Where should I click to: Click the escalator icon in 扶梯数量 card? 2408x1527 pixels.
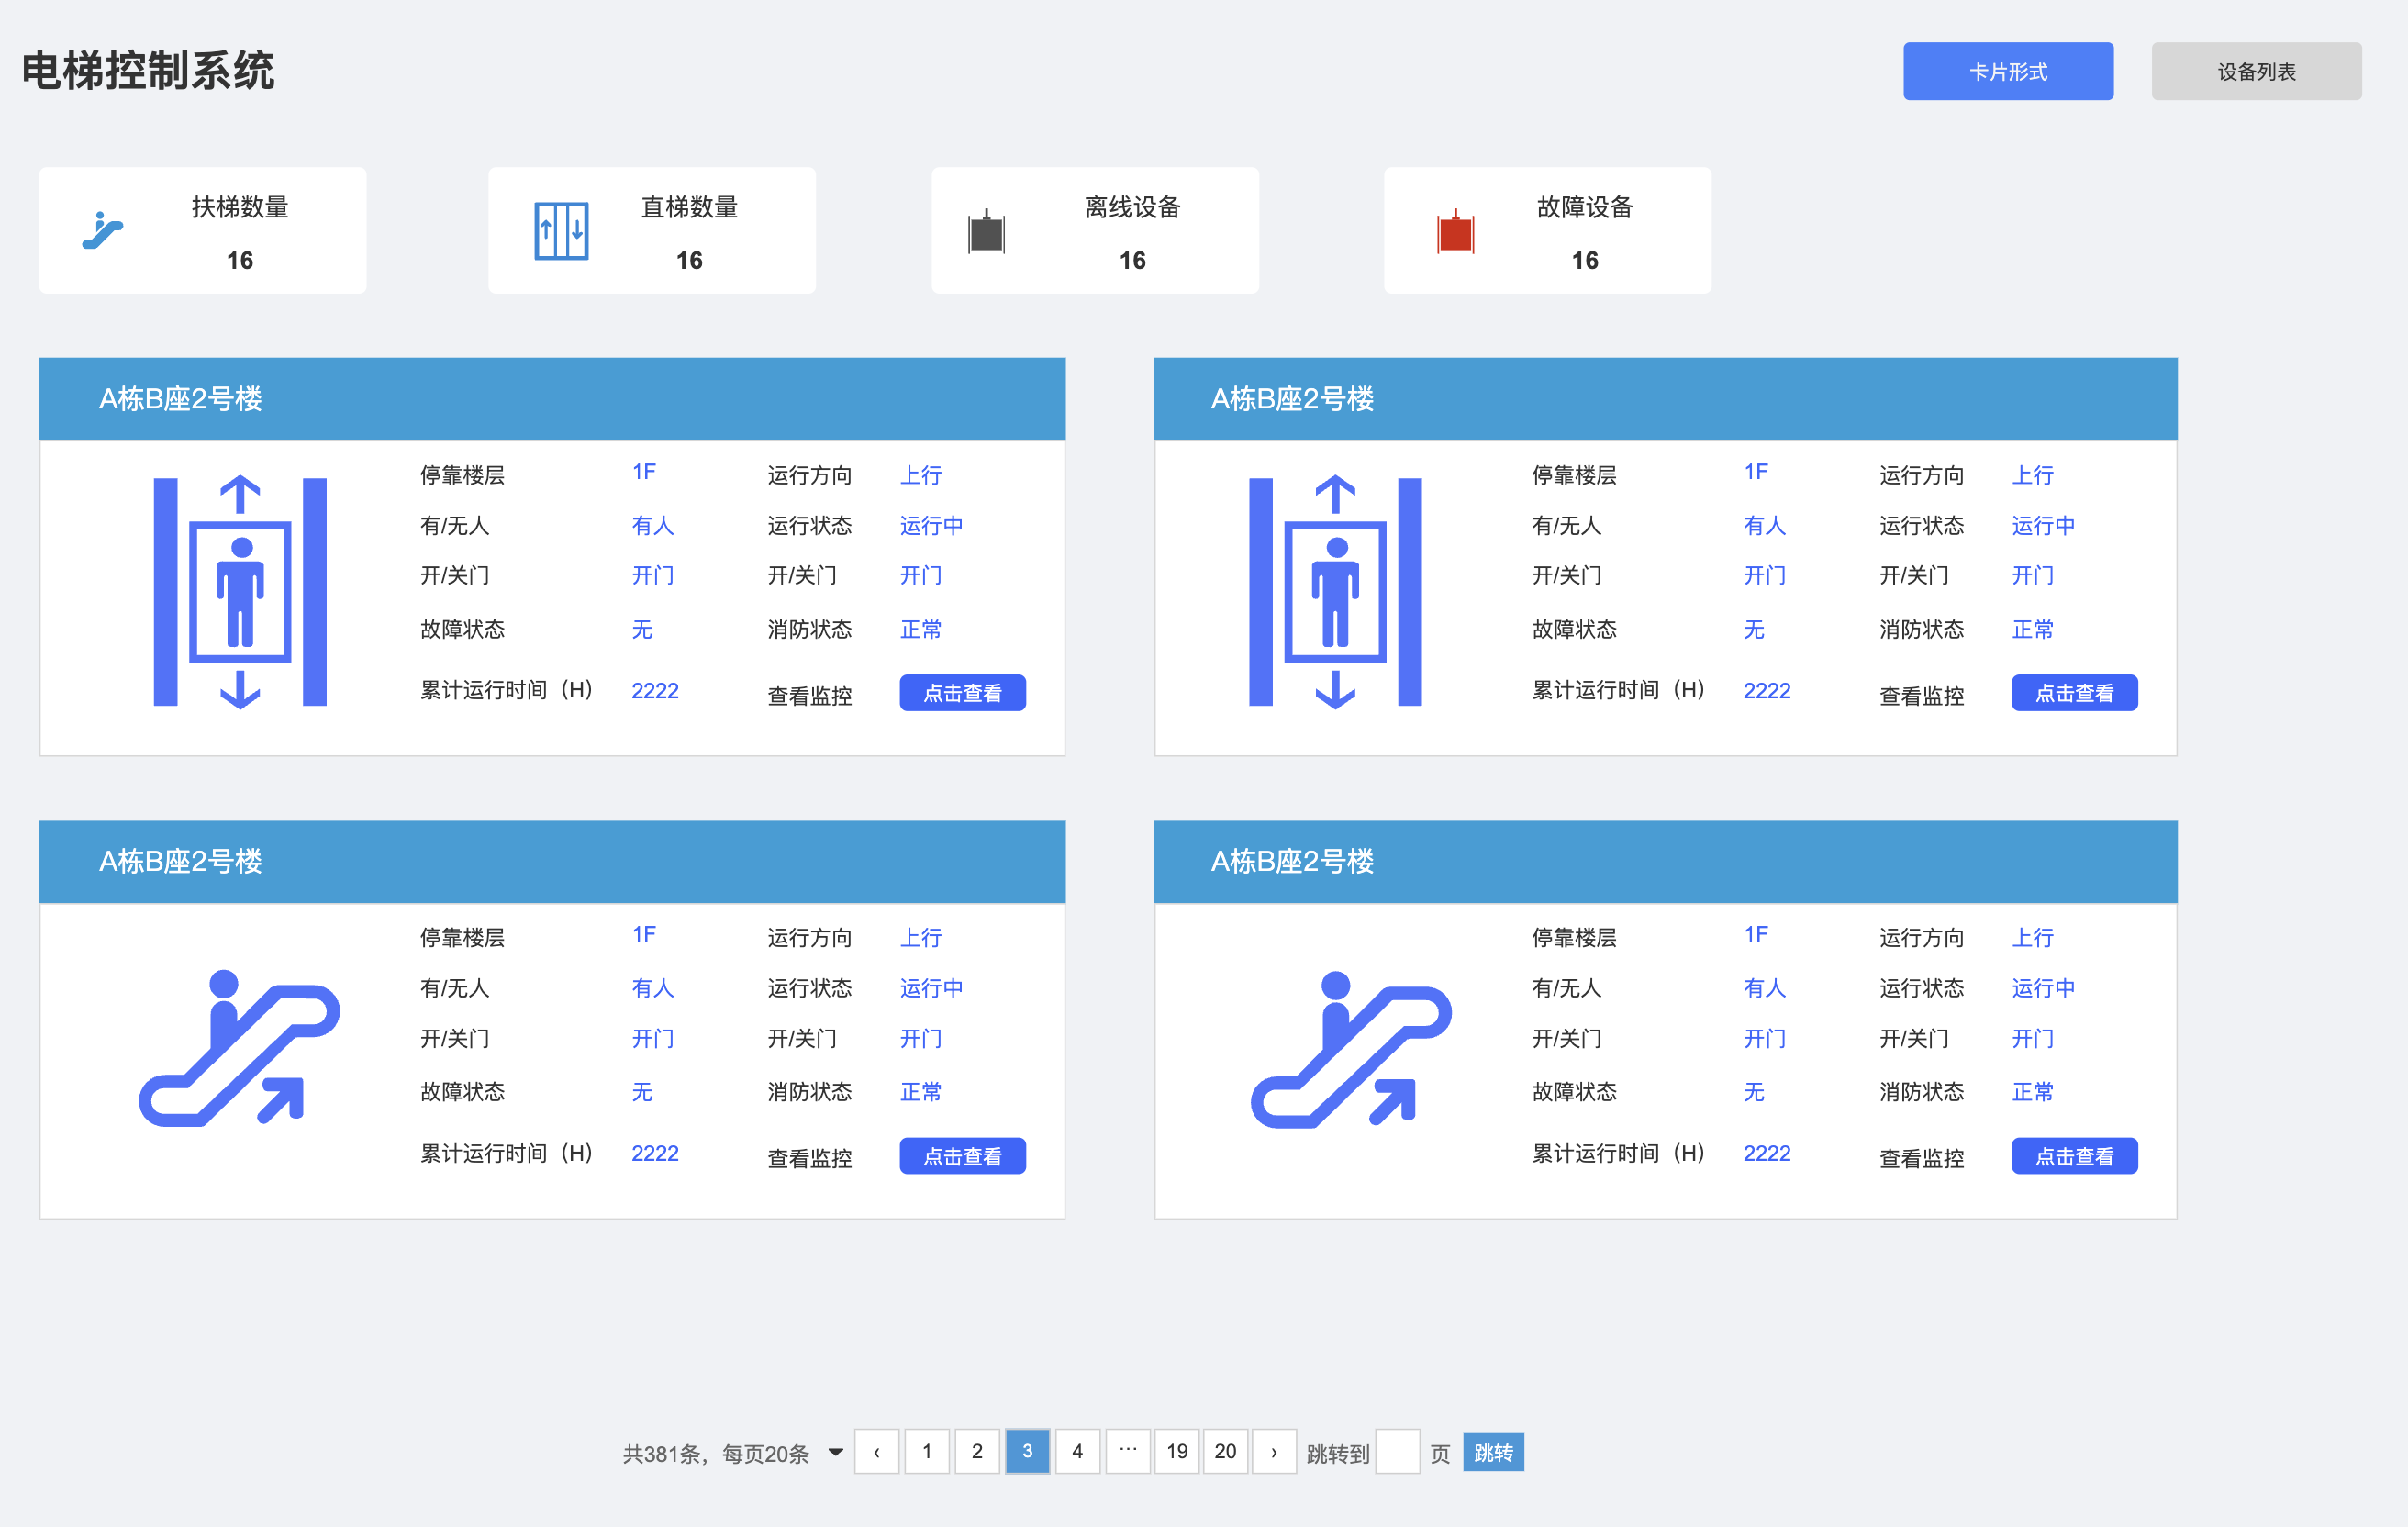[x=102, y=230]
